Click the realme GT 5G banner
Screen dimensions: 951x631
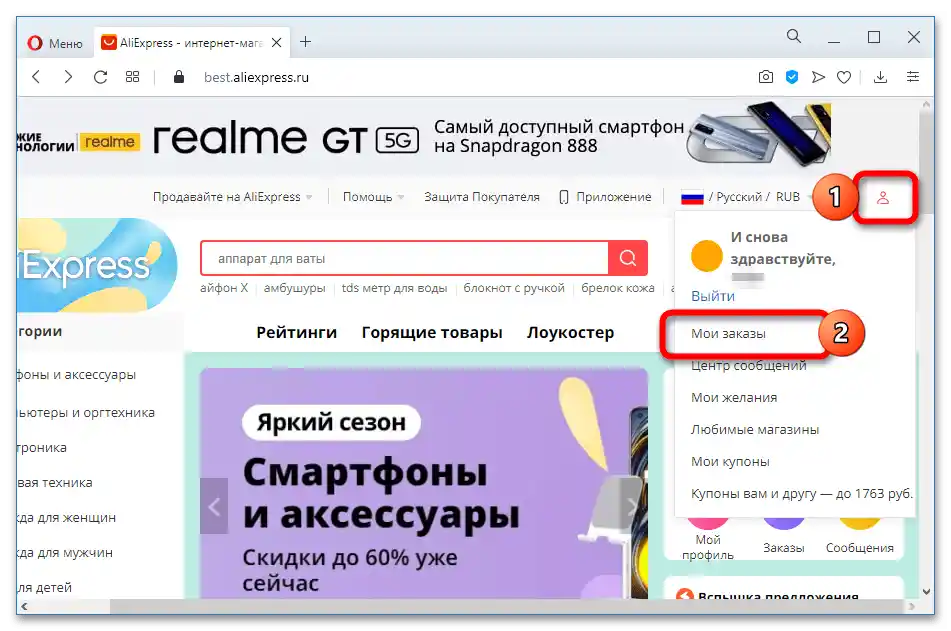[425, 137]
